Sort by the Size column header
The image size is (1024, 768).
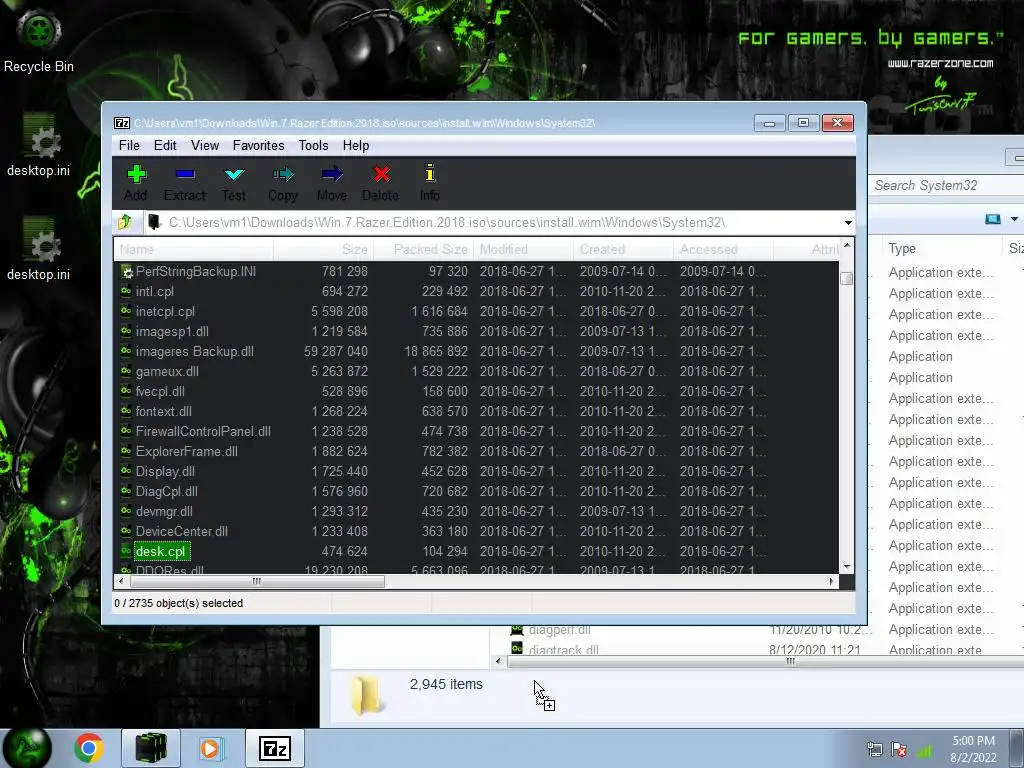click(x=324, y=249)
